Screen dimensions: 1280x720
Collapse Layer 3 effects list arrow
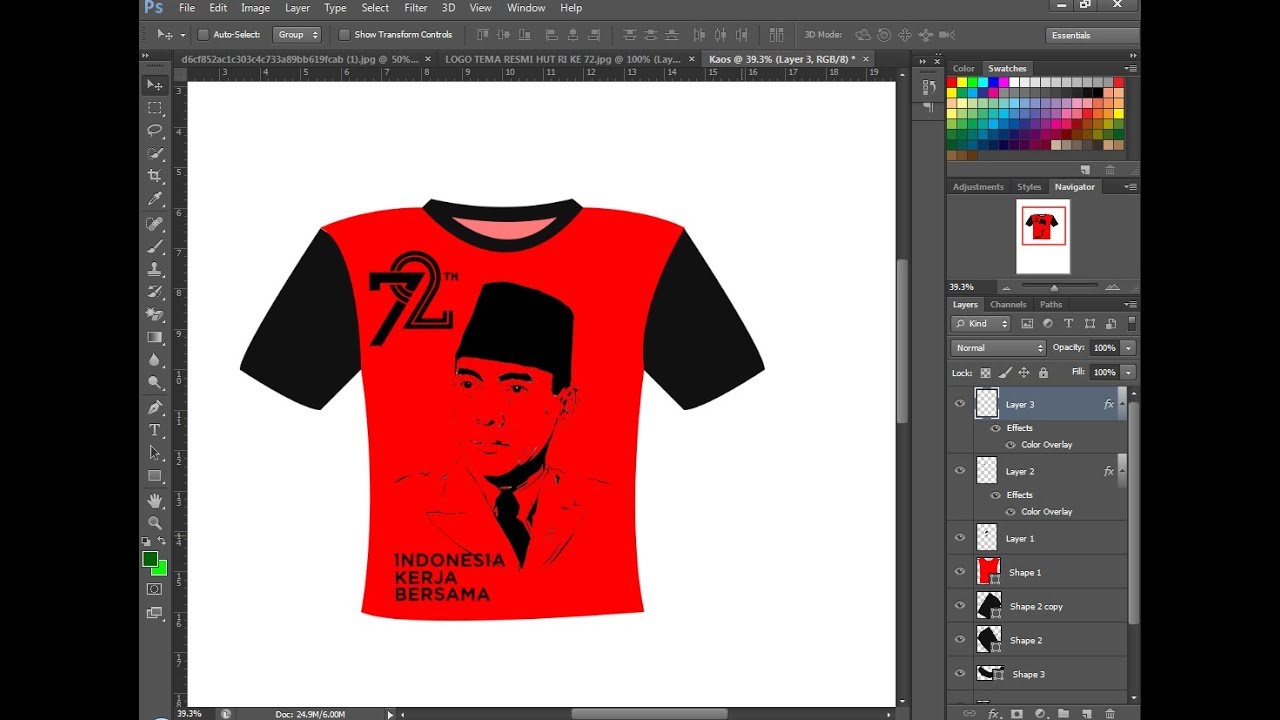1122,404
